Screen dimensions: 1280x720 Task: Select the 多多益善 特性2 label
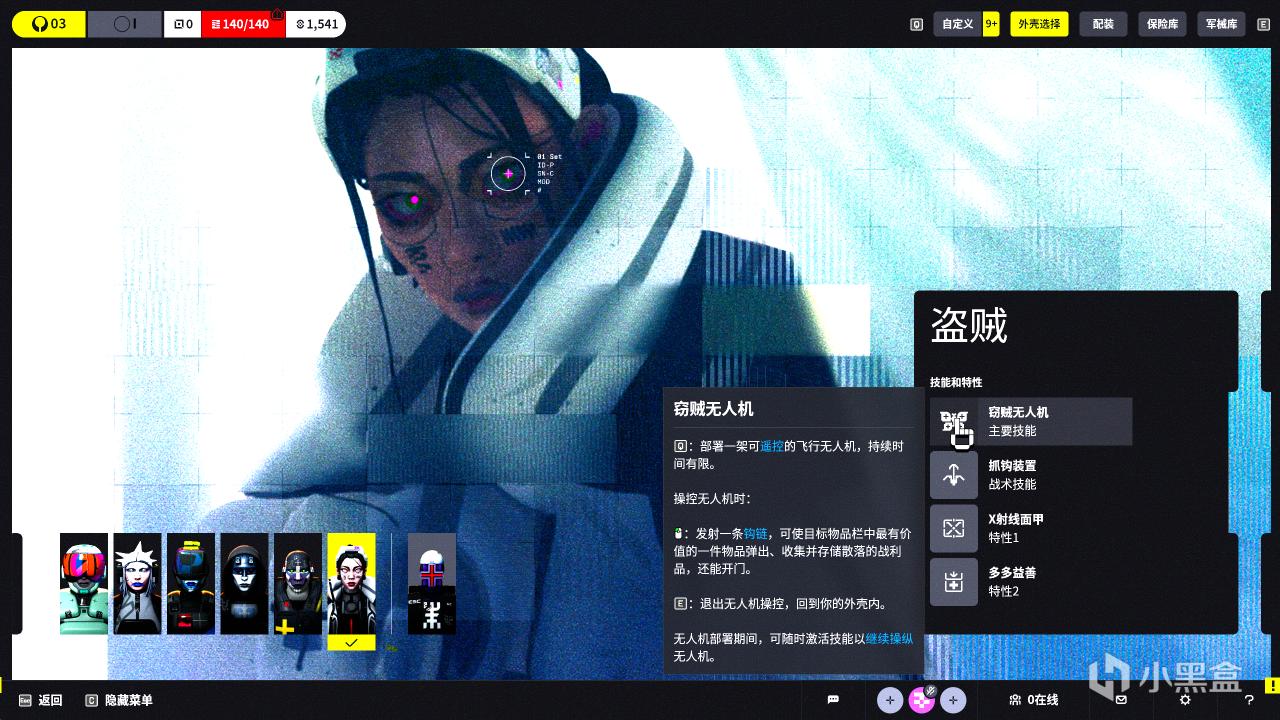pyautogui.click(x=1012, y=582)
